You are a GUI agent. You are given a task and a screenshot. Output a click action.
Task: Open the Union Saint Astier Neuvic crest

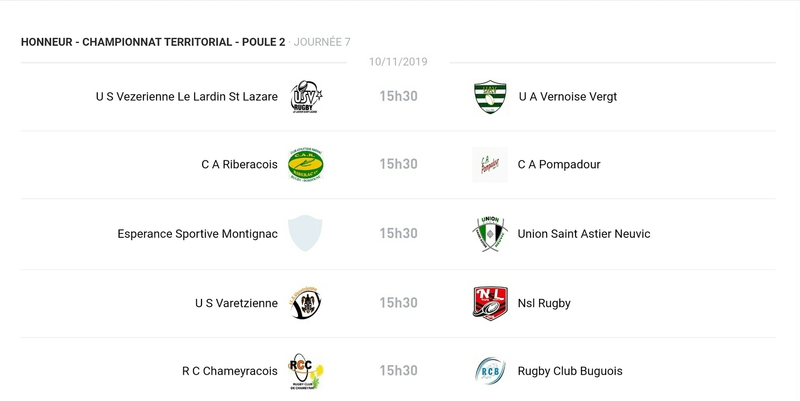pyautogui.click(x=490, y=233)
